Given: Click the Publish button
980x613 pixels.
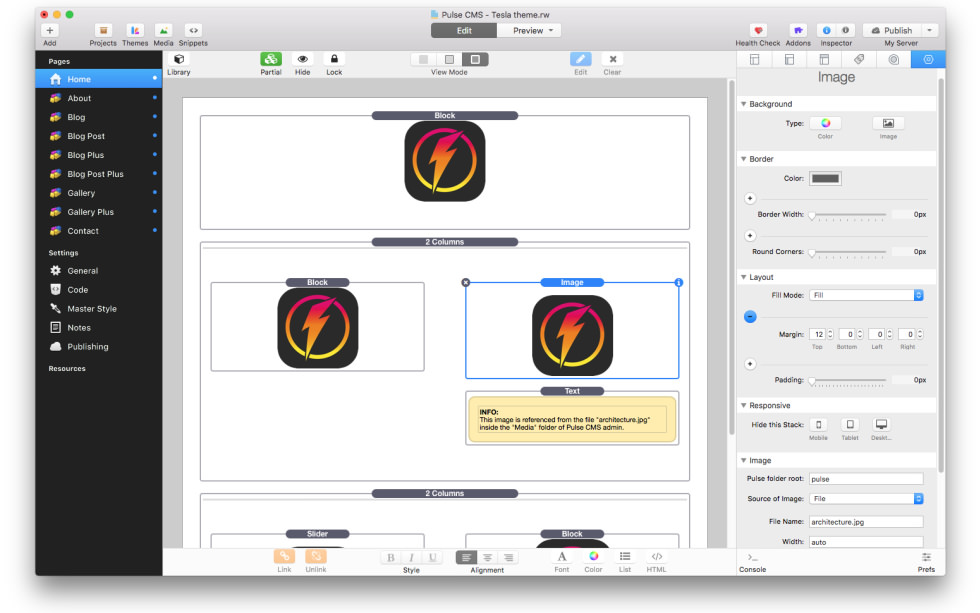Looking at the screenshot, I should 892,30.
